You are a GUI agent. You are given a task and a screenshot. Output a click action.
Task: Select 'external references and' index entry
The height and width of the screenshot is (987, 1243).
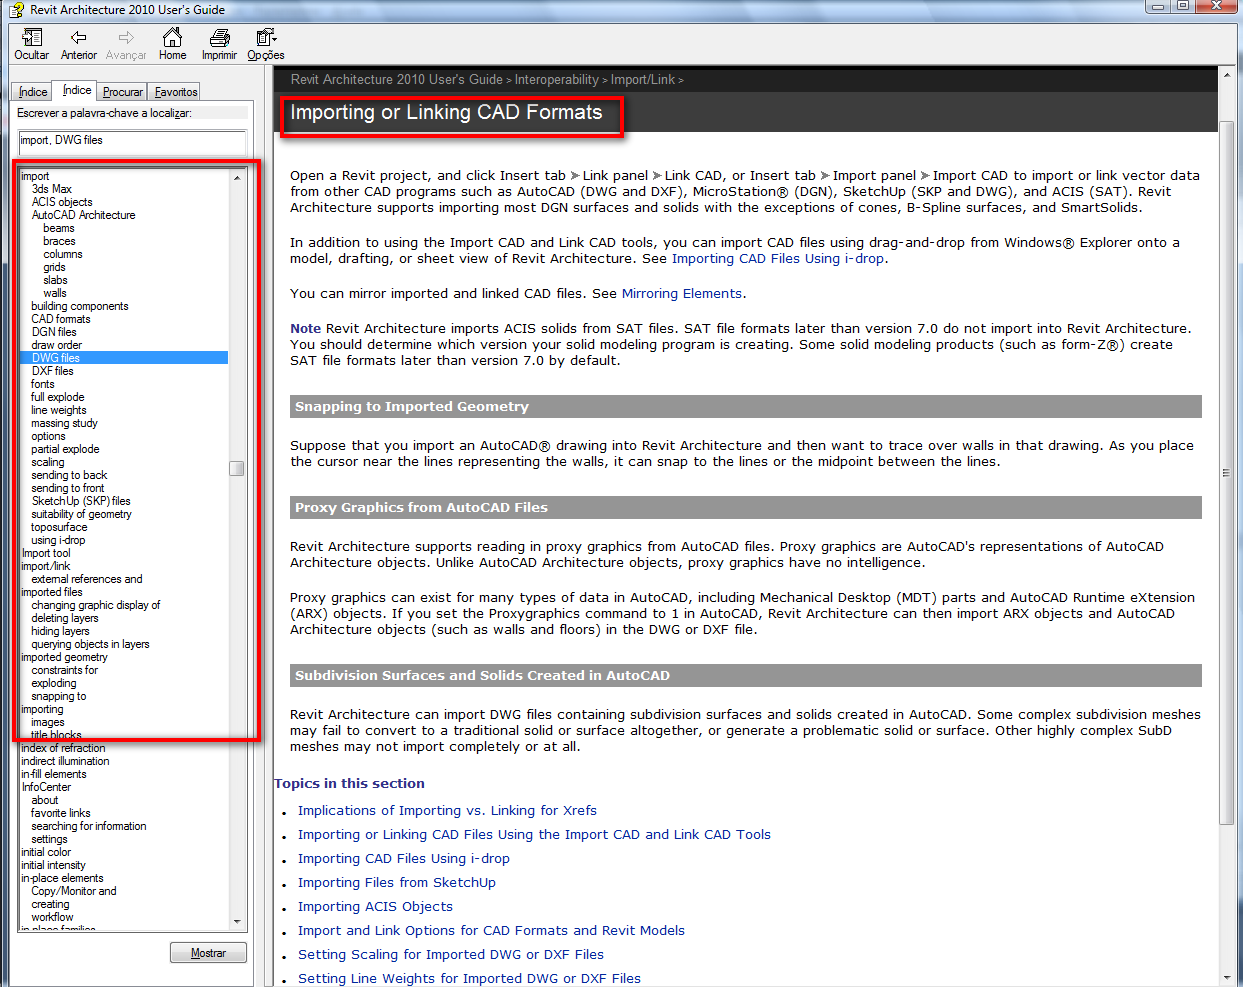point(87,579)
